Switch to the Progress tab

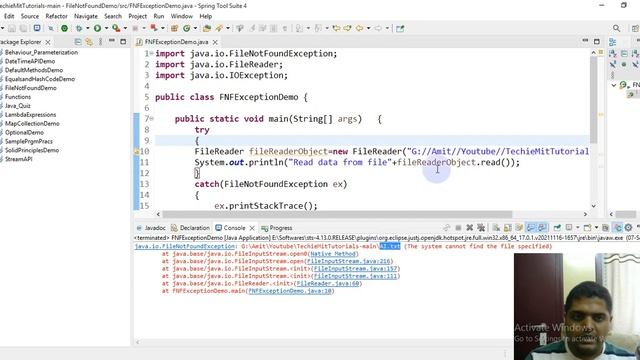277,228
